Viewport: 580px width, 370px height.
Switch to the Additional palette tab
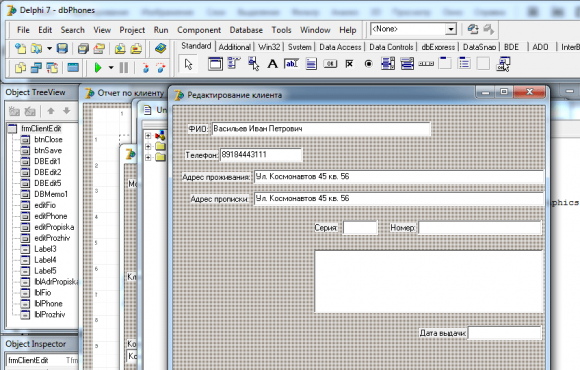(x=235, y=47)
